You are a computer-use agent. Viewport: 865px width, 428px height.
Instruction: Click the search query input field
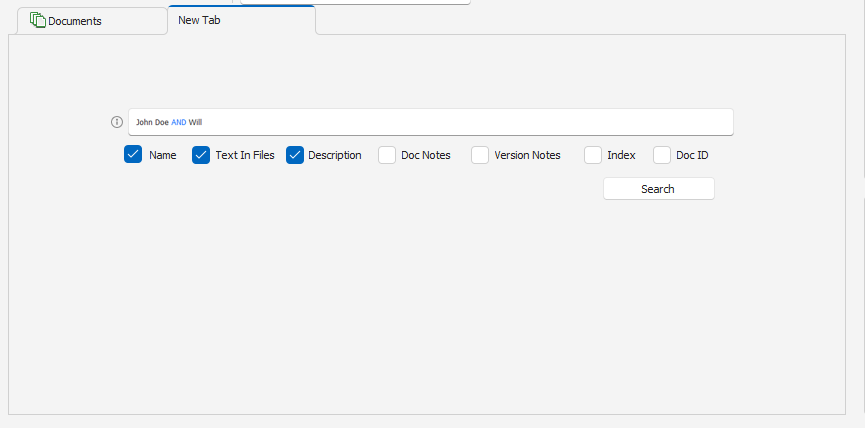431,122
